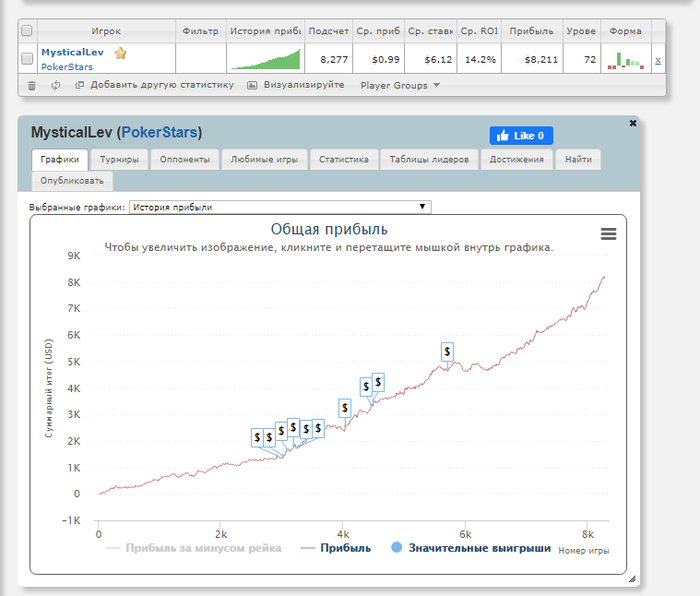Open the Опубликовать tab
This screenshot has width=700, height=596.
pyautogui.click(x=72, y=181)
